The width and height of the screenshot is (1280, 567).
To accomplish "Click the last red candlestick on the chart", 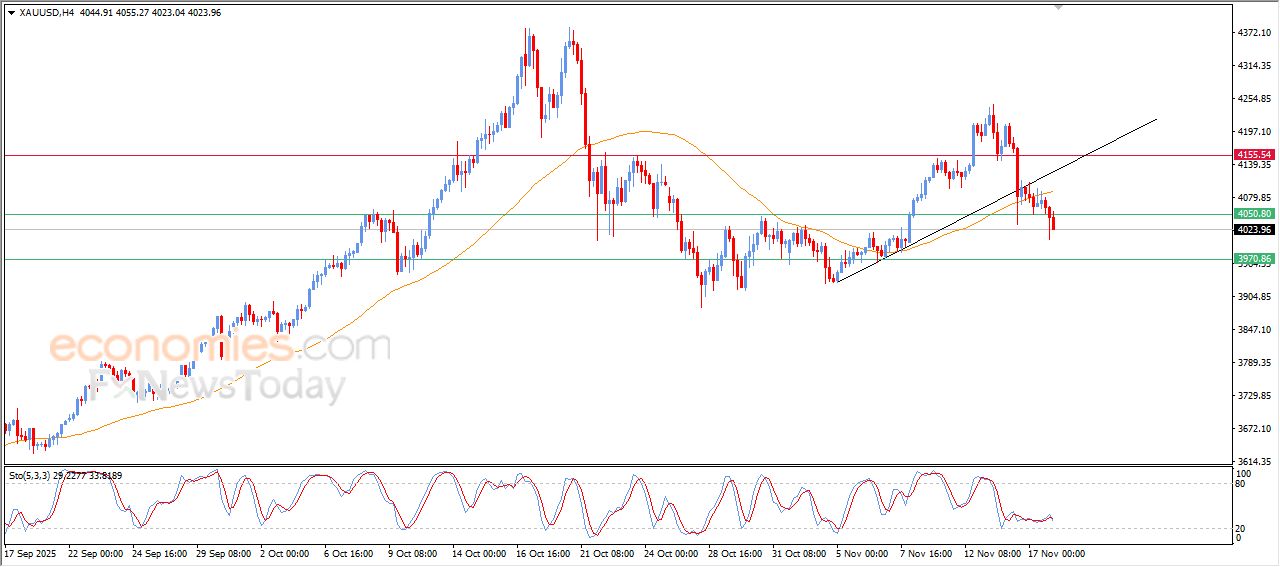I will [x=1053, y=221].
